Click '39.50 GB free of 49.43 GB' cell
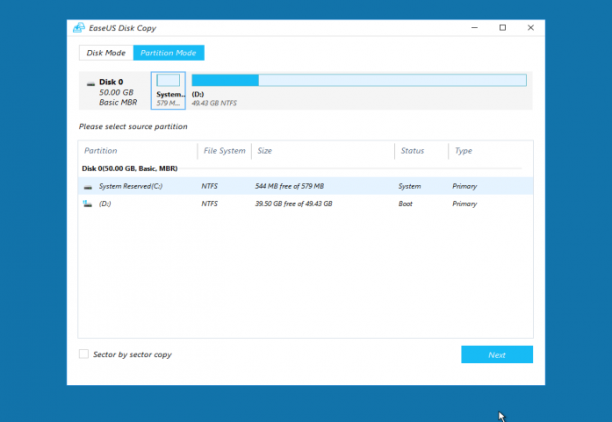The height and width of the screenshot is (422, 612). point(294,204)
